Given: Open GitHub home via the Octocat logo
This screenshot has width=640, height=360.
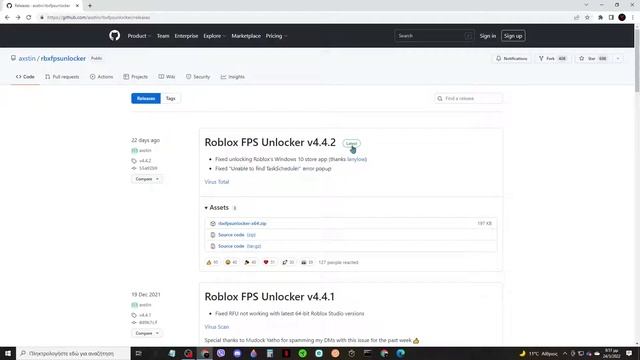Looking at the screenshot, I should click(x=115, y=36).
